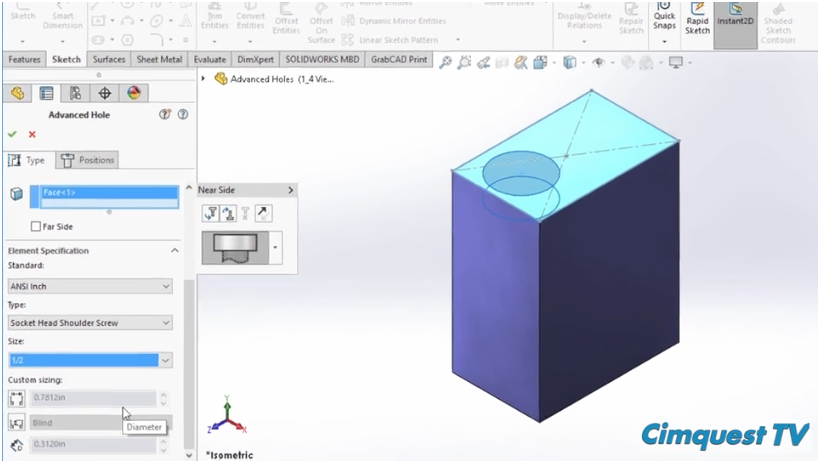Click the Face<1> selection box
The height and width of the screenshot is (461, 820).
coord(104,198)
